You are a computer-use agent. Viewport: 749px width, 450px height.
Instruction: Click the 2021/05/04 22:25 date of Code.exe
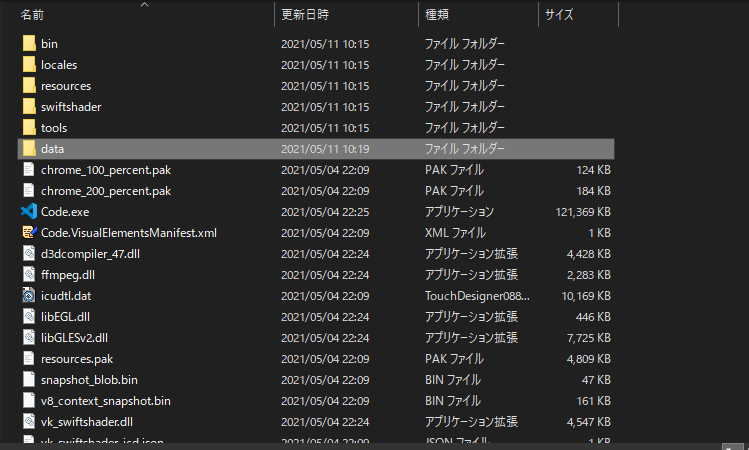pos(325,212)
